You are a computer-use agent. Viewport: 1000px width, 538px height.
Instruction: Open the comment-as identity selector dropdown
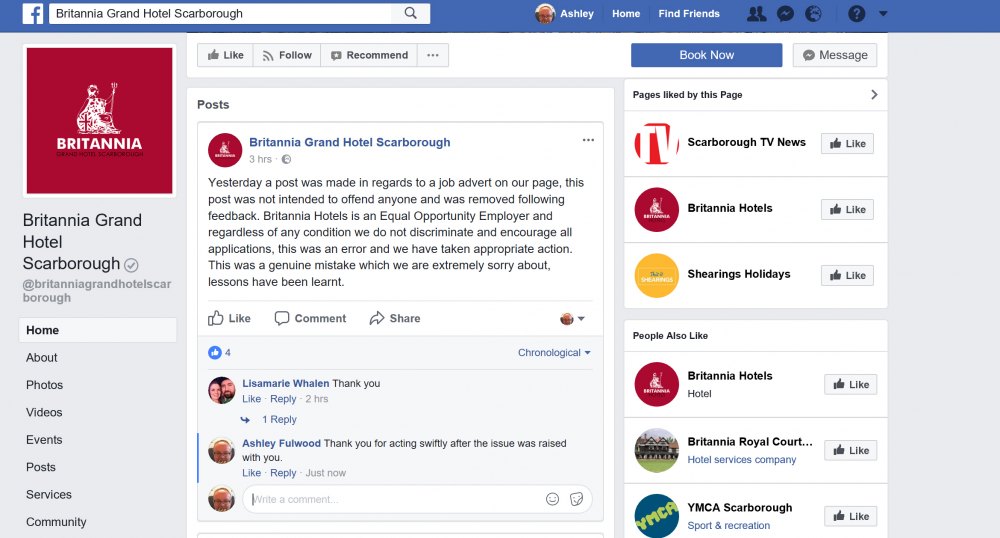572,318
